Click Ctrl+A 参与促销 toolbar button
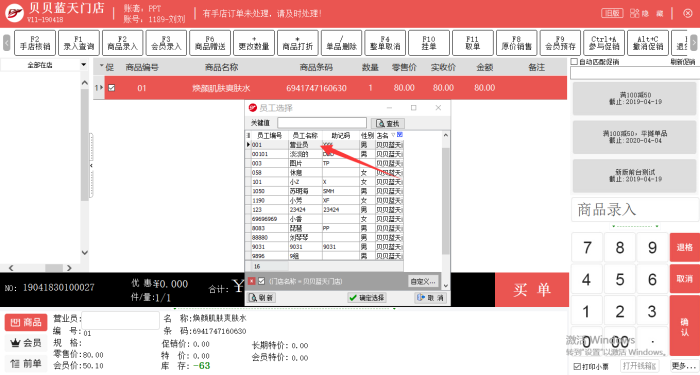Viewport: 700px width, 375px height. pos(604,43)
